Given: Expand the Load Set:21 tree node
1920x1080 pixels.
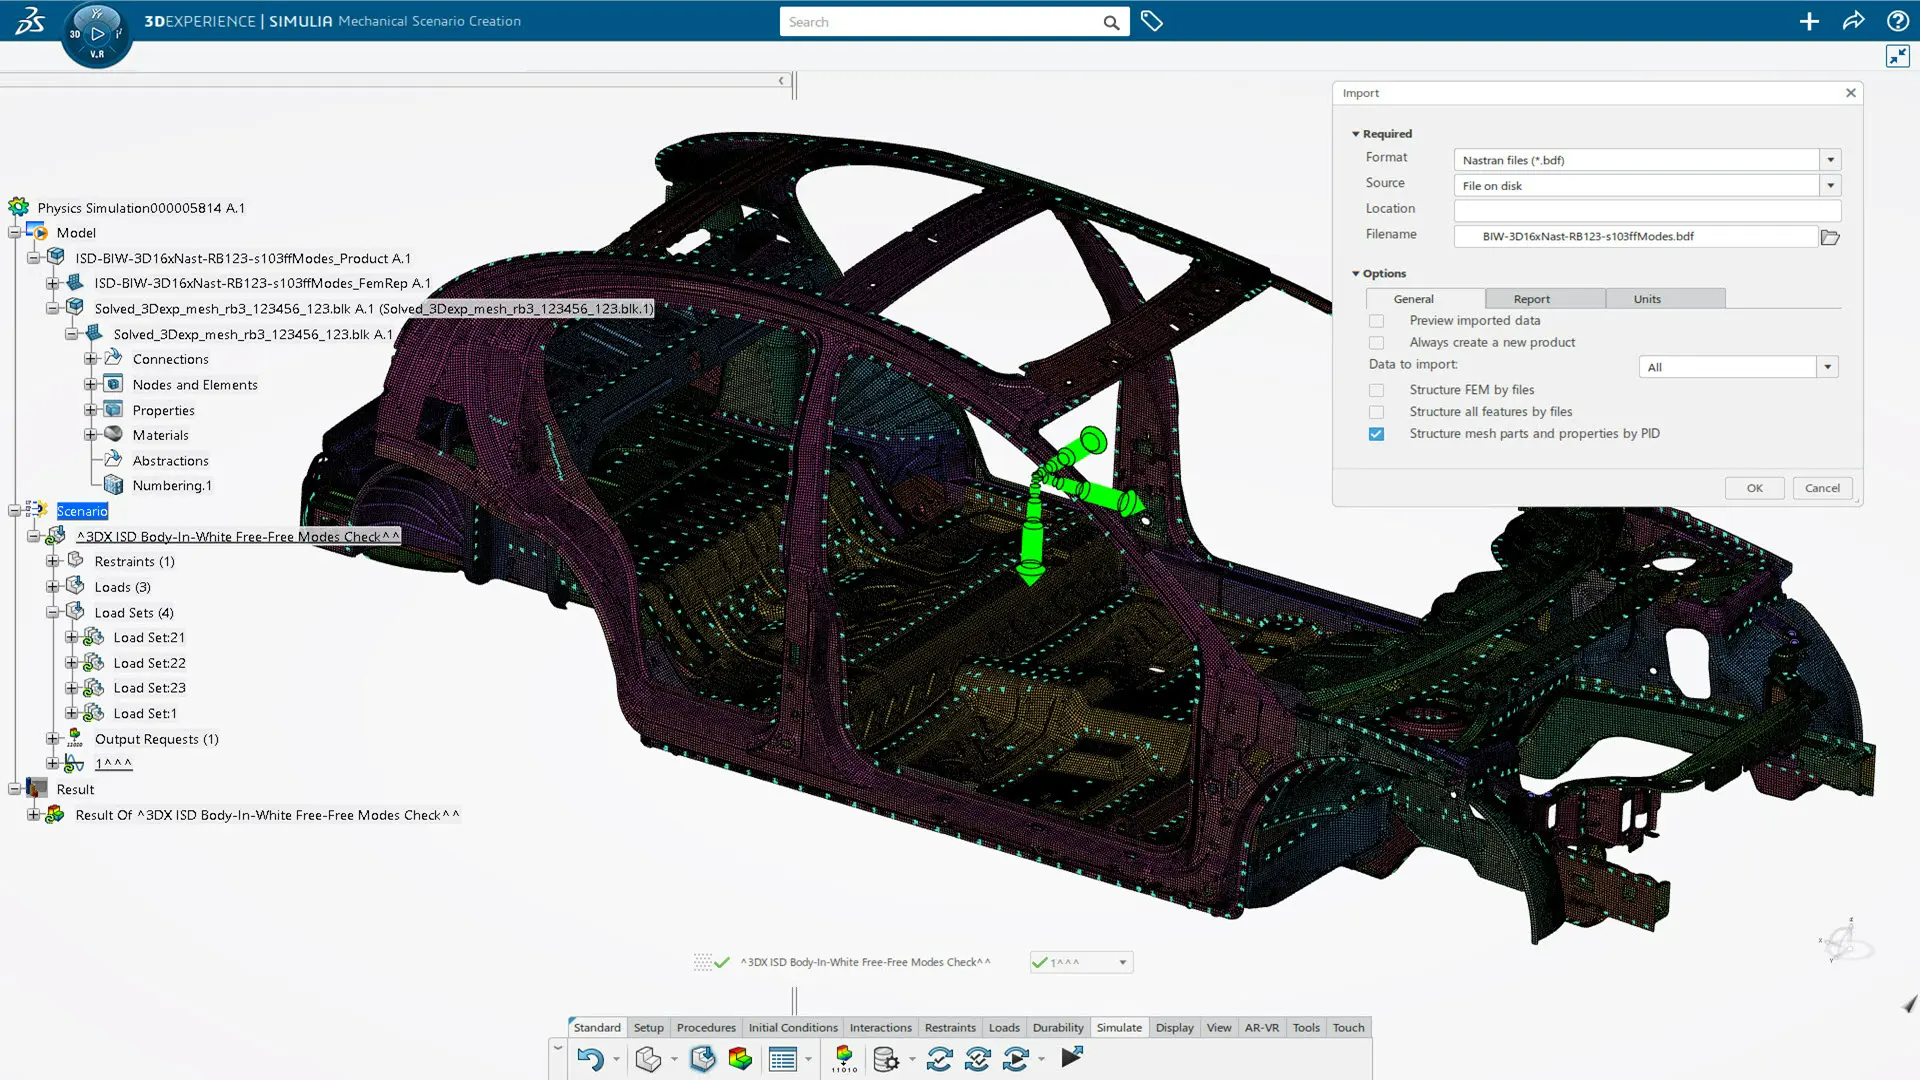Looking at the screenshot, I should [x=71, y=637].
